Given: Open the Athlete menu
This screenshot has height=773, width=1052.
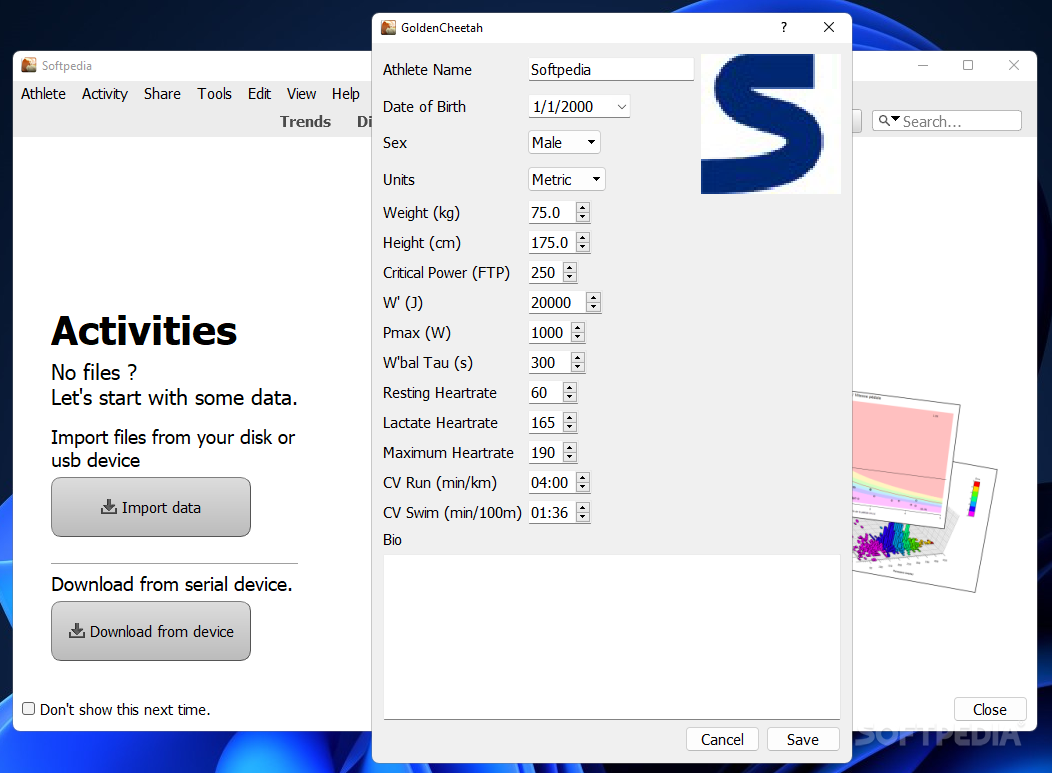Looking at the screenshot, I should pyautogui.click(x=44, y=94).
